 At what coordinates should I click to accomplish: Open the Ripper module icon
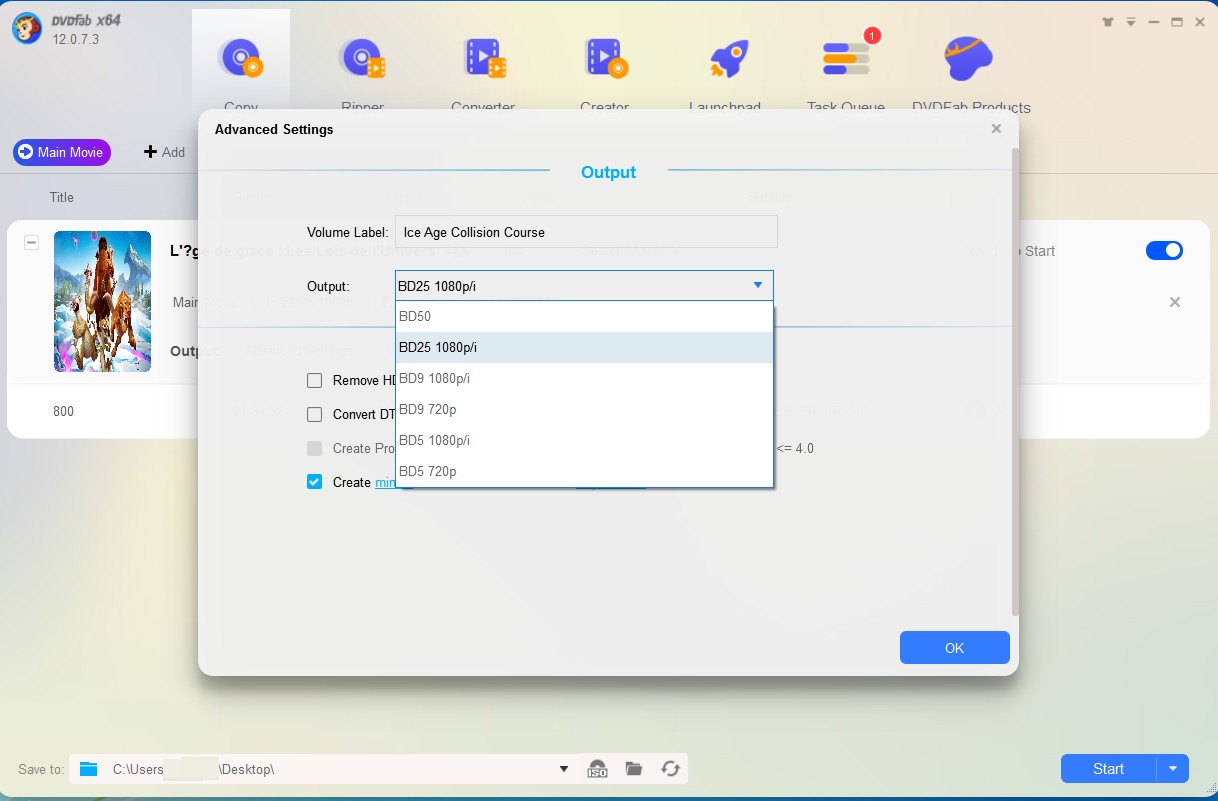tap(361, 57)
